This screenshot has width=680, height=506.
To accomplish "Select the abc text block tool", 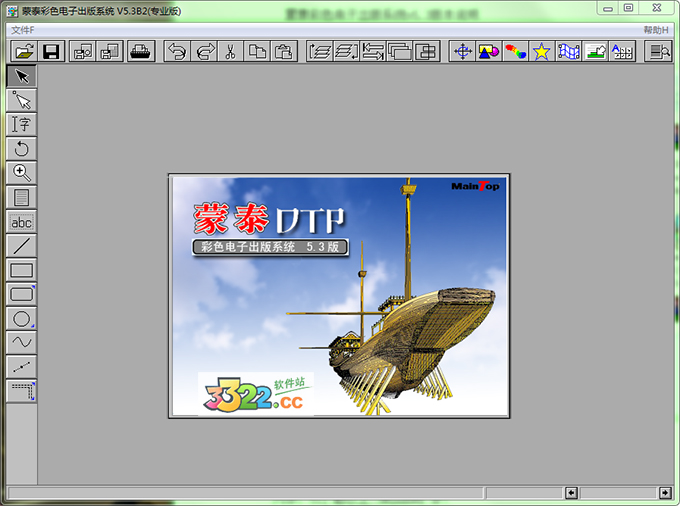I will pos(22,221).
